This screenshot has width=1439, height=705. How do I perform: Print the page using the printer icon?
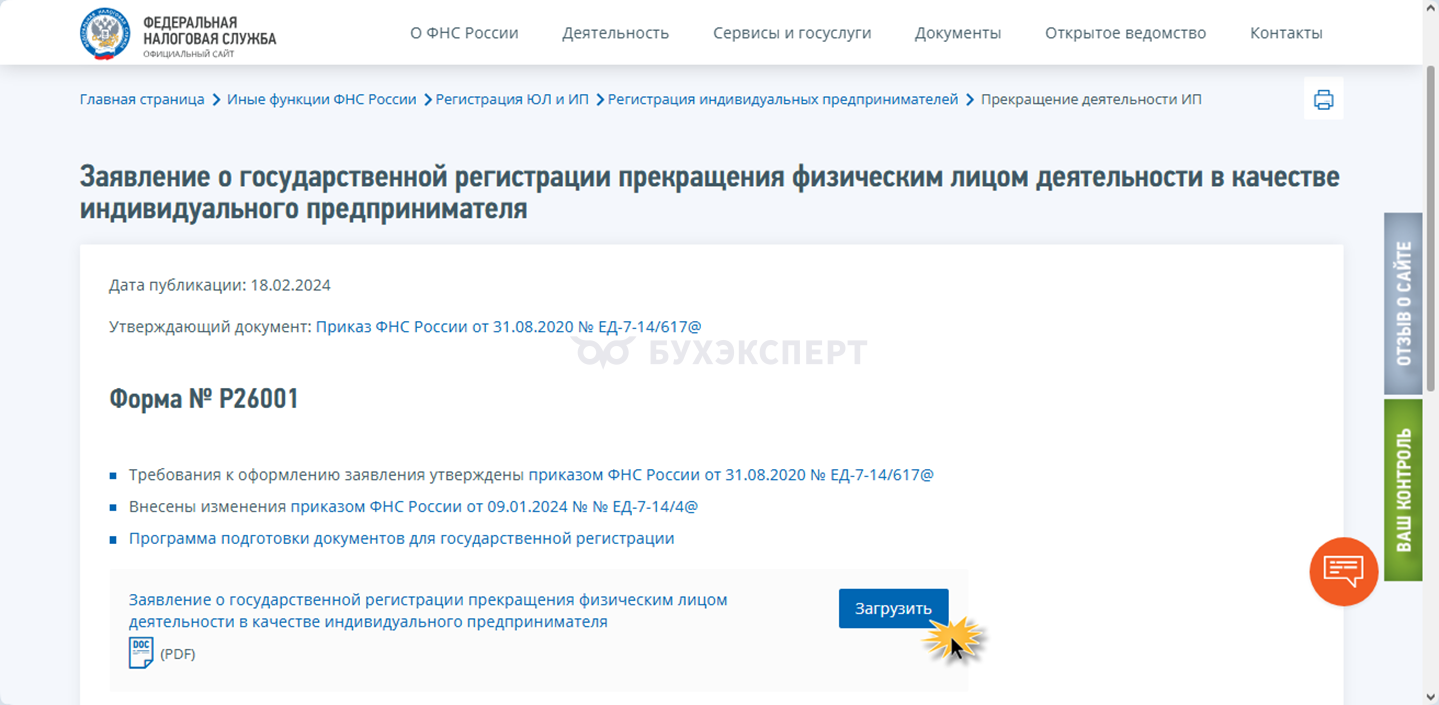coord(1323,99)
